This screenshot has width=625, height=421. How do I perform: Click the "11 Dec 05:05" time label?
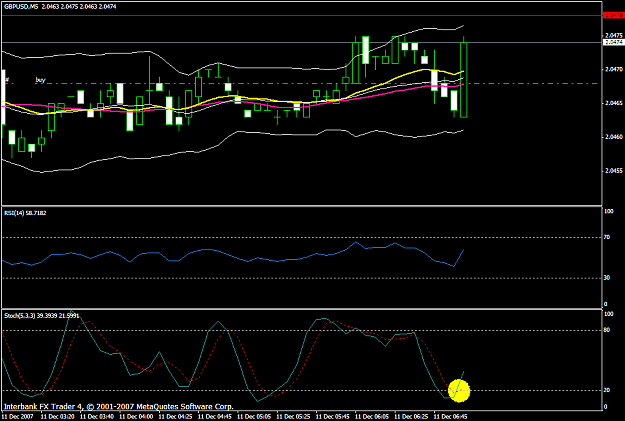254,417
